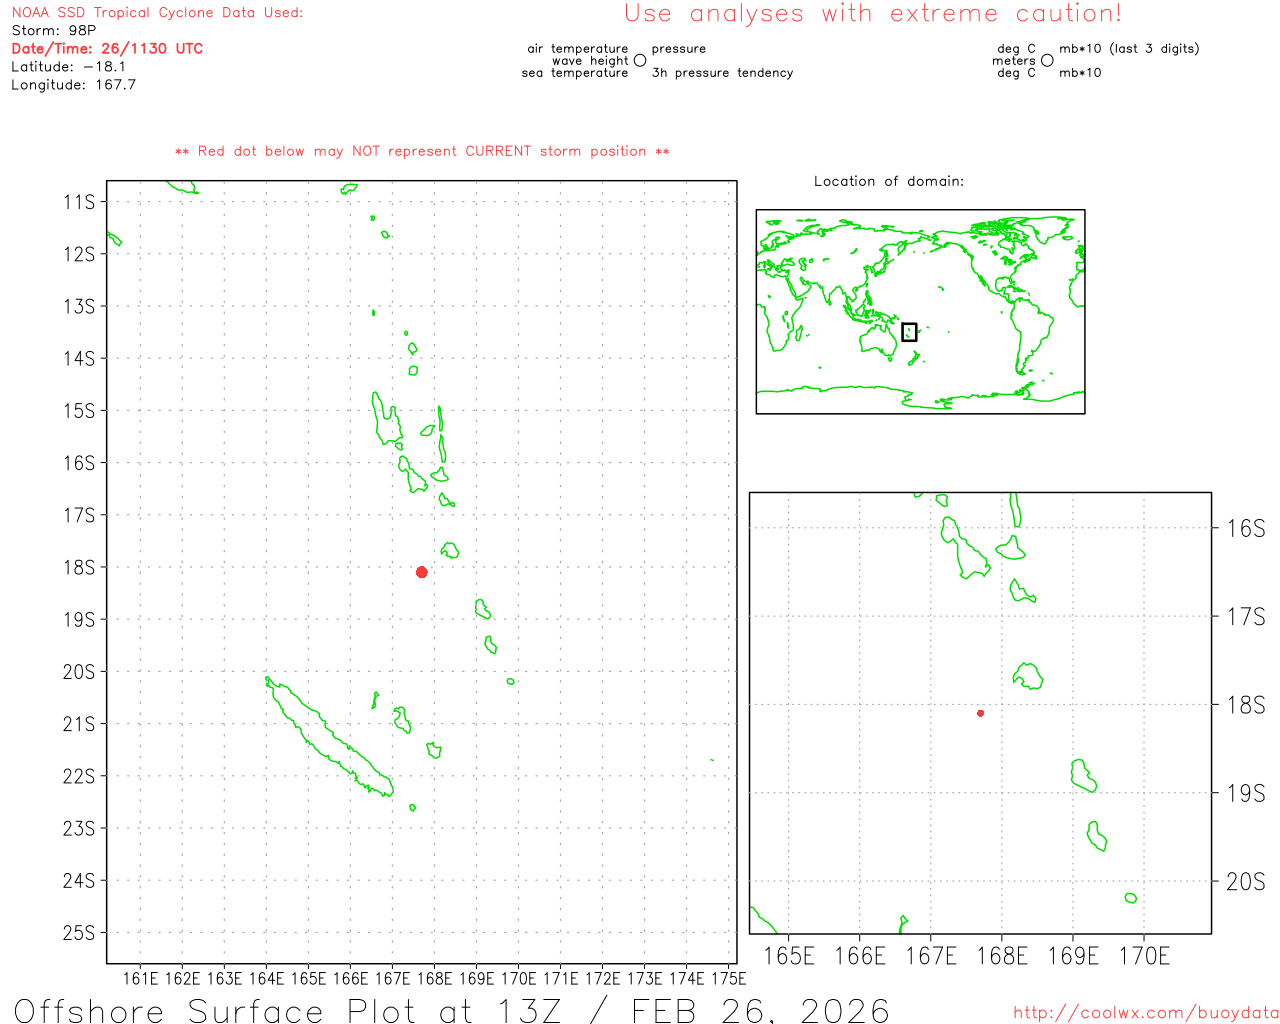Screen dimensions: 1280x1024
Task: Click the legend circle beside 'mb*10 (last 3 digits)'
Action: pyautogui.click(x=1047, y=60)
